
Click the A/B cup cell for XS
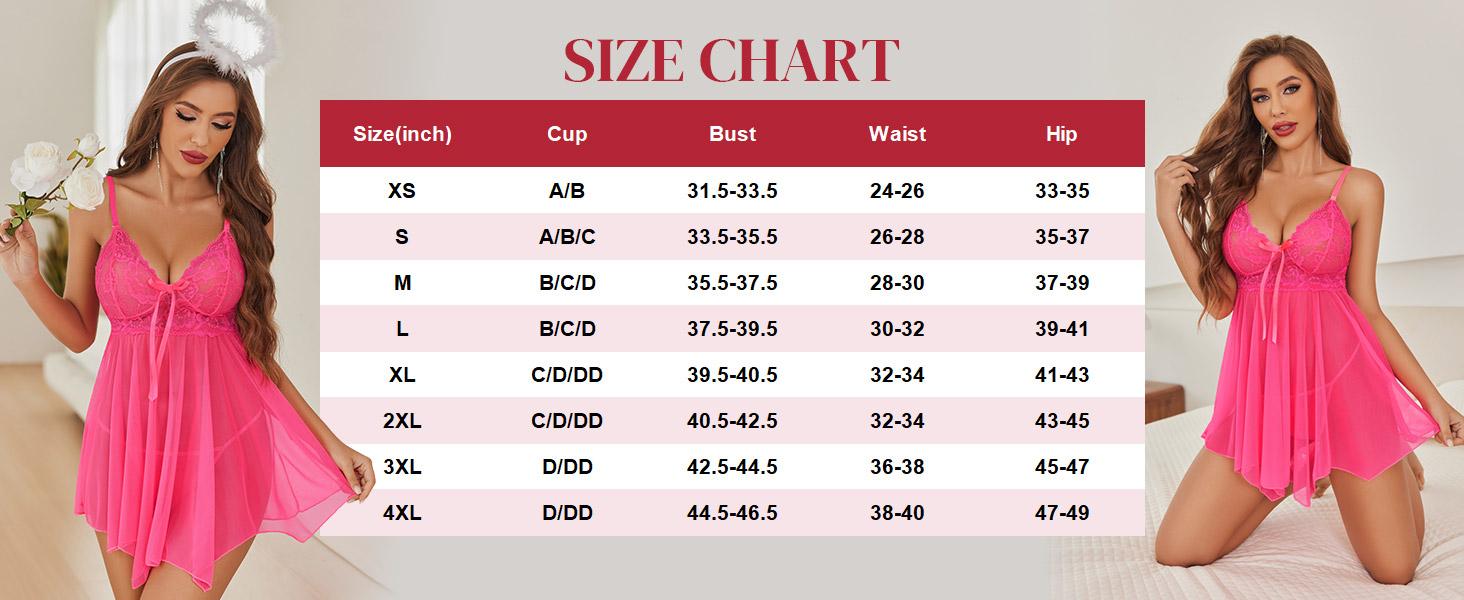coord(567,191)
